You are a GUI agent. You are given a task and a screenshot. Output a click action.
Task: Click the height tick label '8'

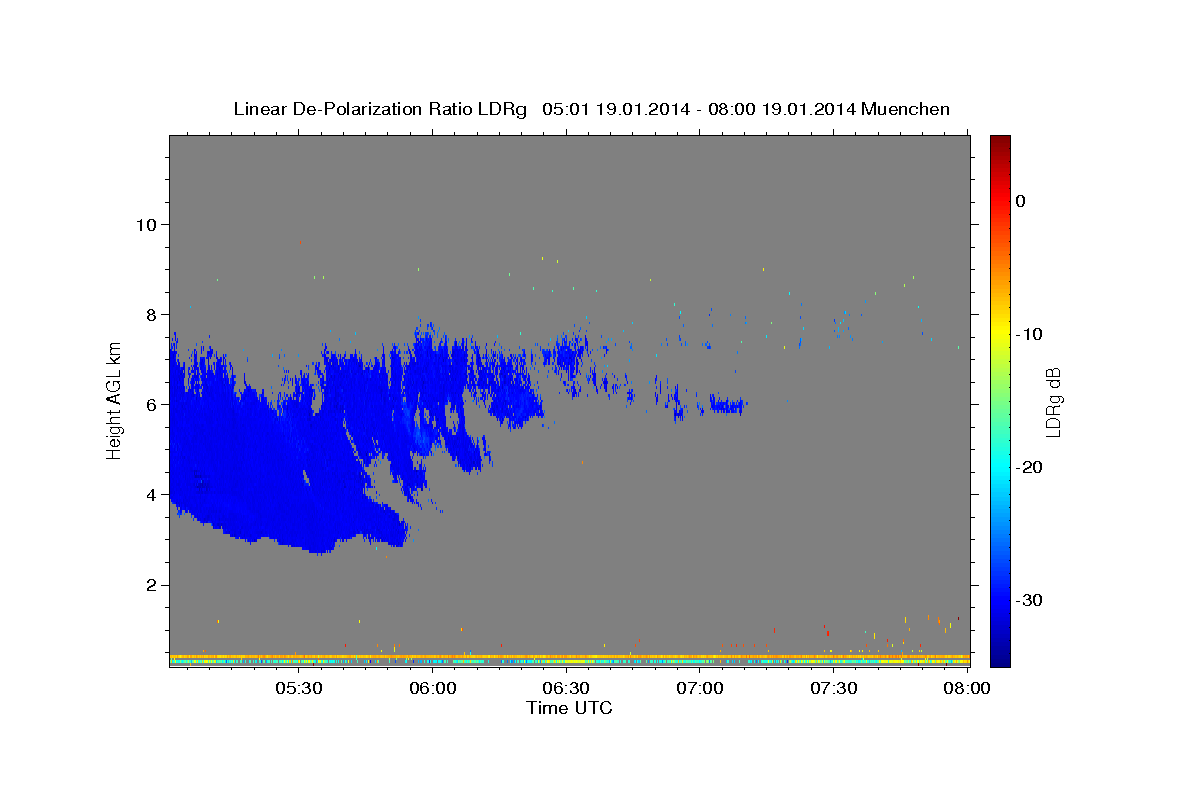coord(151,314)
